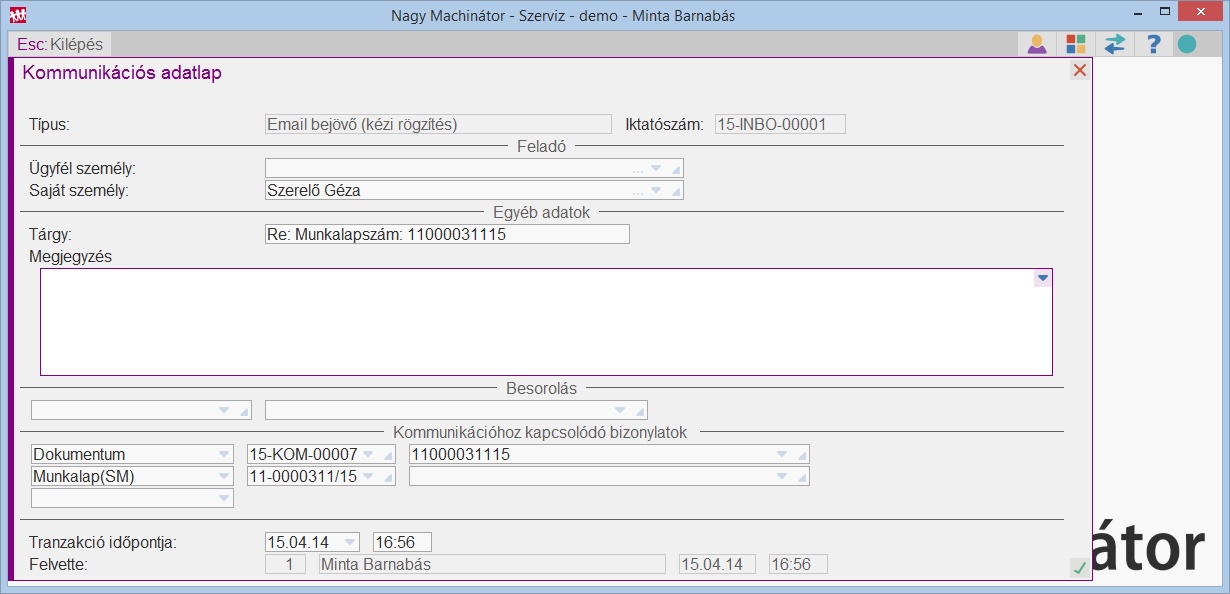Maximize the Nagy Machinátor window
Image resolution: width=1230 pixels, height=594 pixels.
[1165, 14]
